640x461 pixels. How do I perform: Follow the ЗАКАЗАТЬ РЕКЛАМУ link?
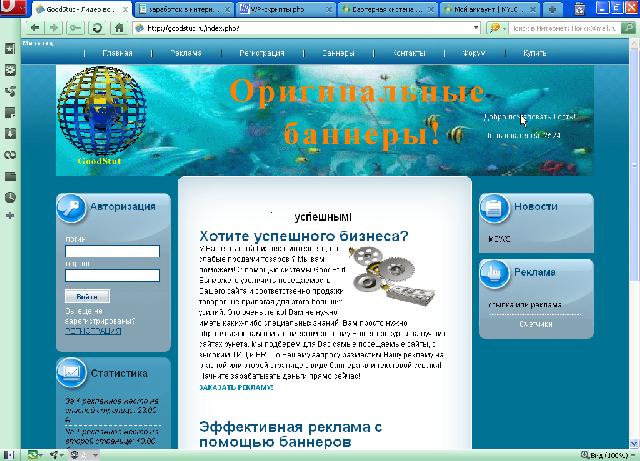pos(235,386)
